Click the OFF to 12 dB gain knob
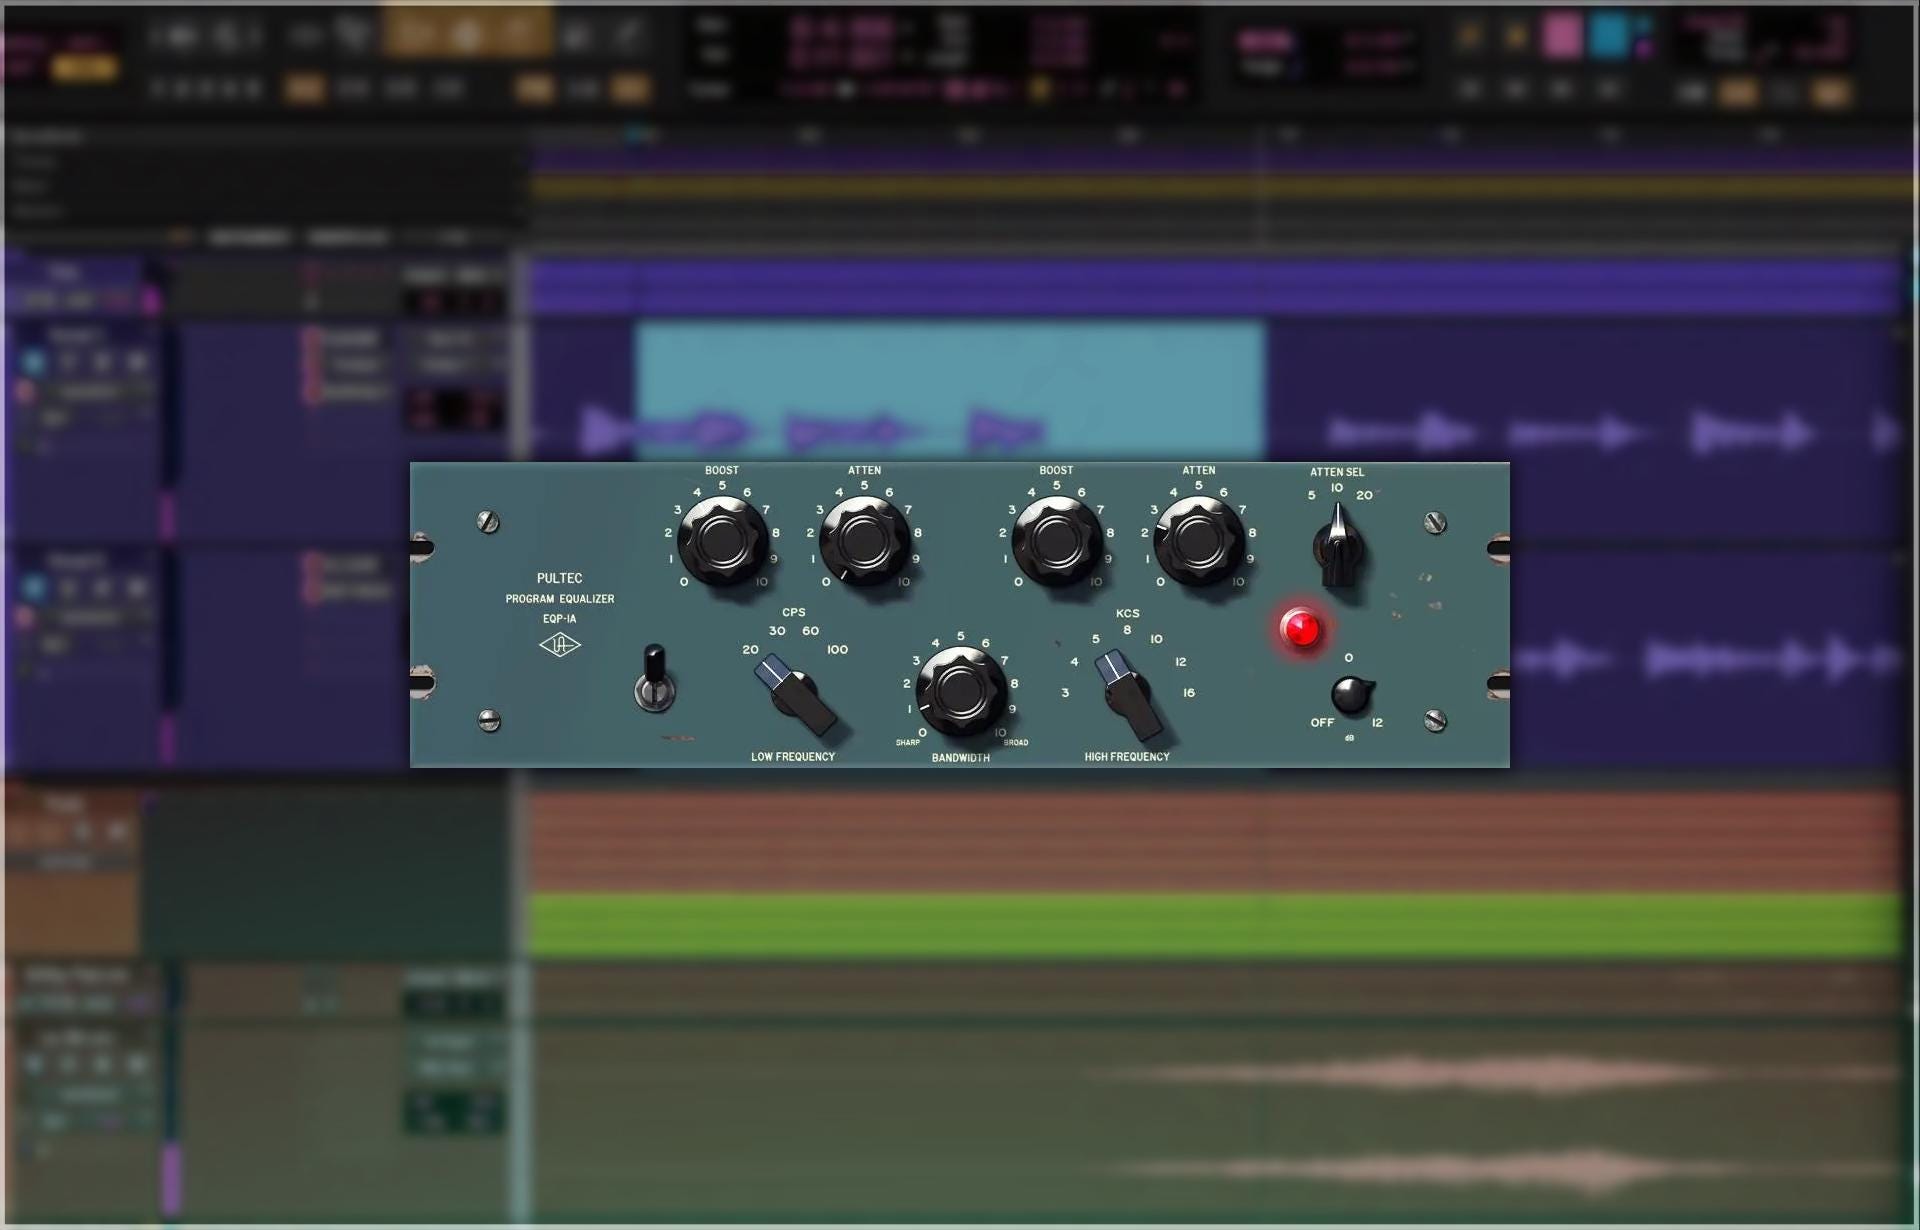This screenshot has height=1230, width=1920. click(x=1350, y=694)
